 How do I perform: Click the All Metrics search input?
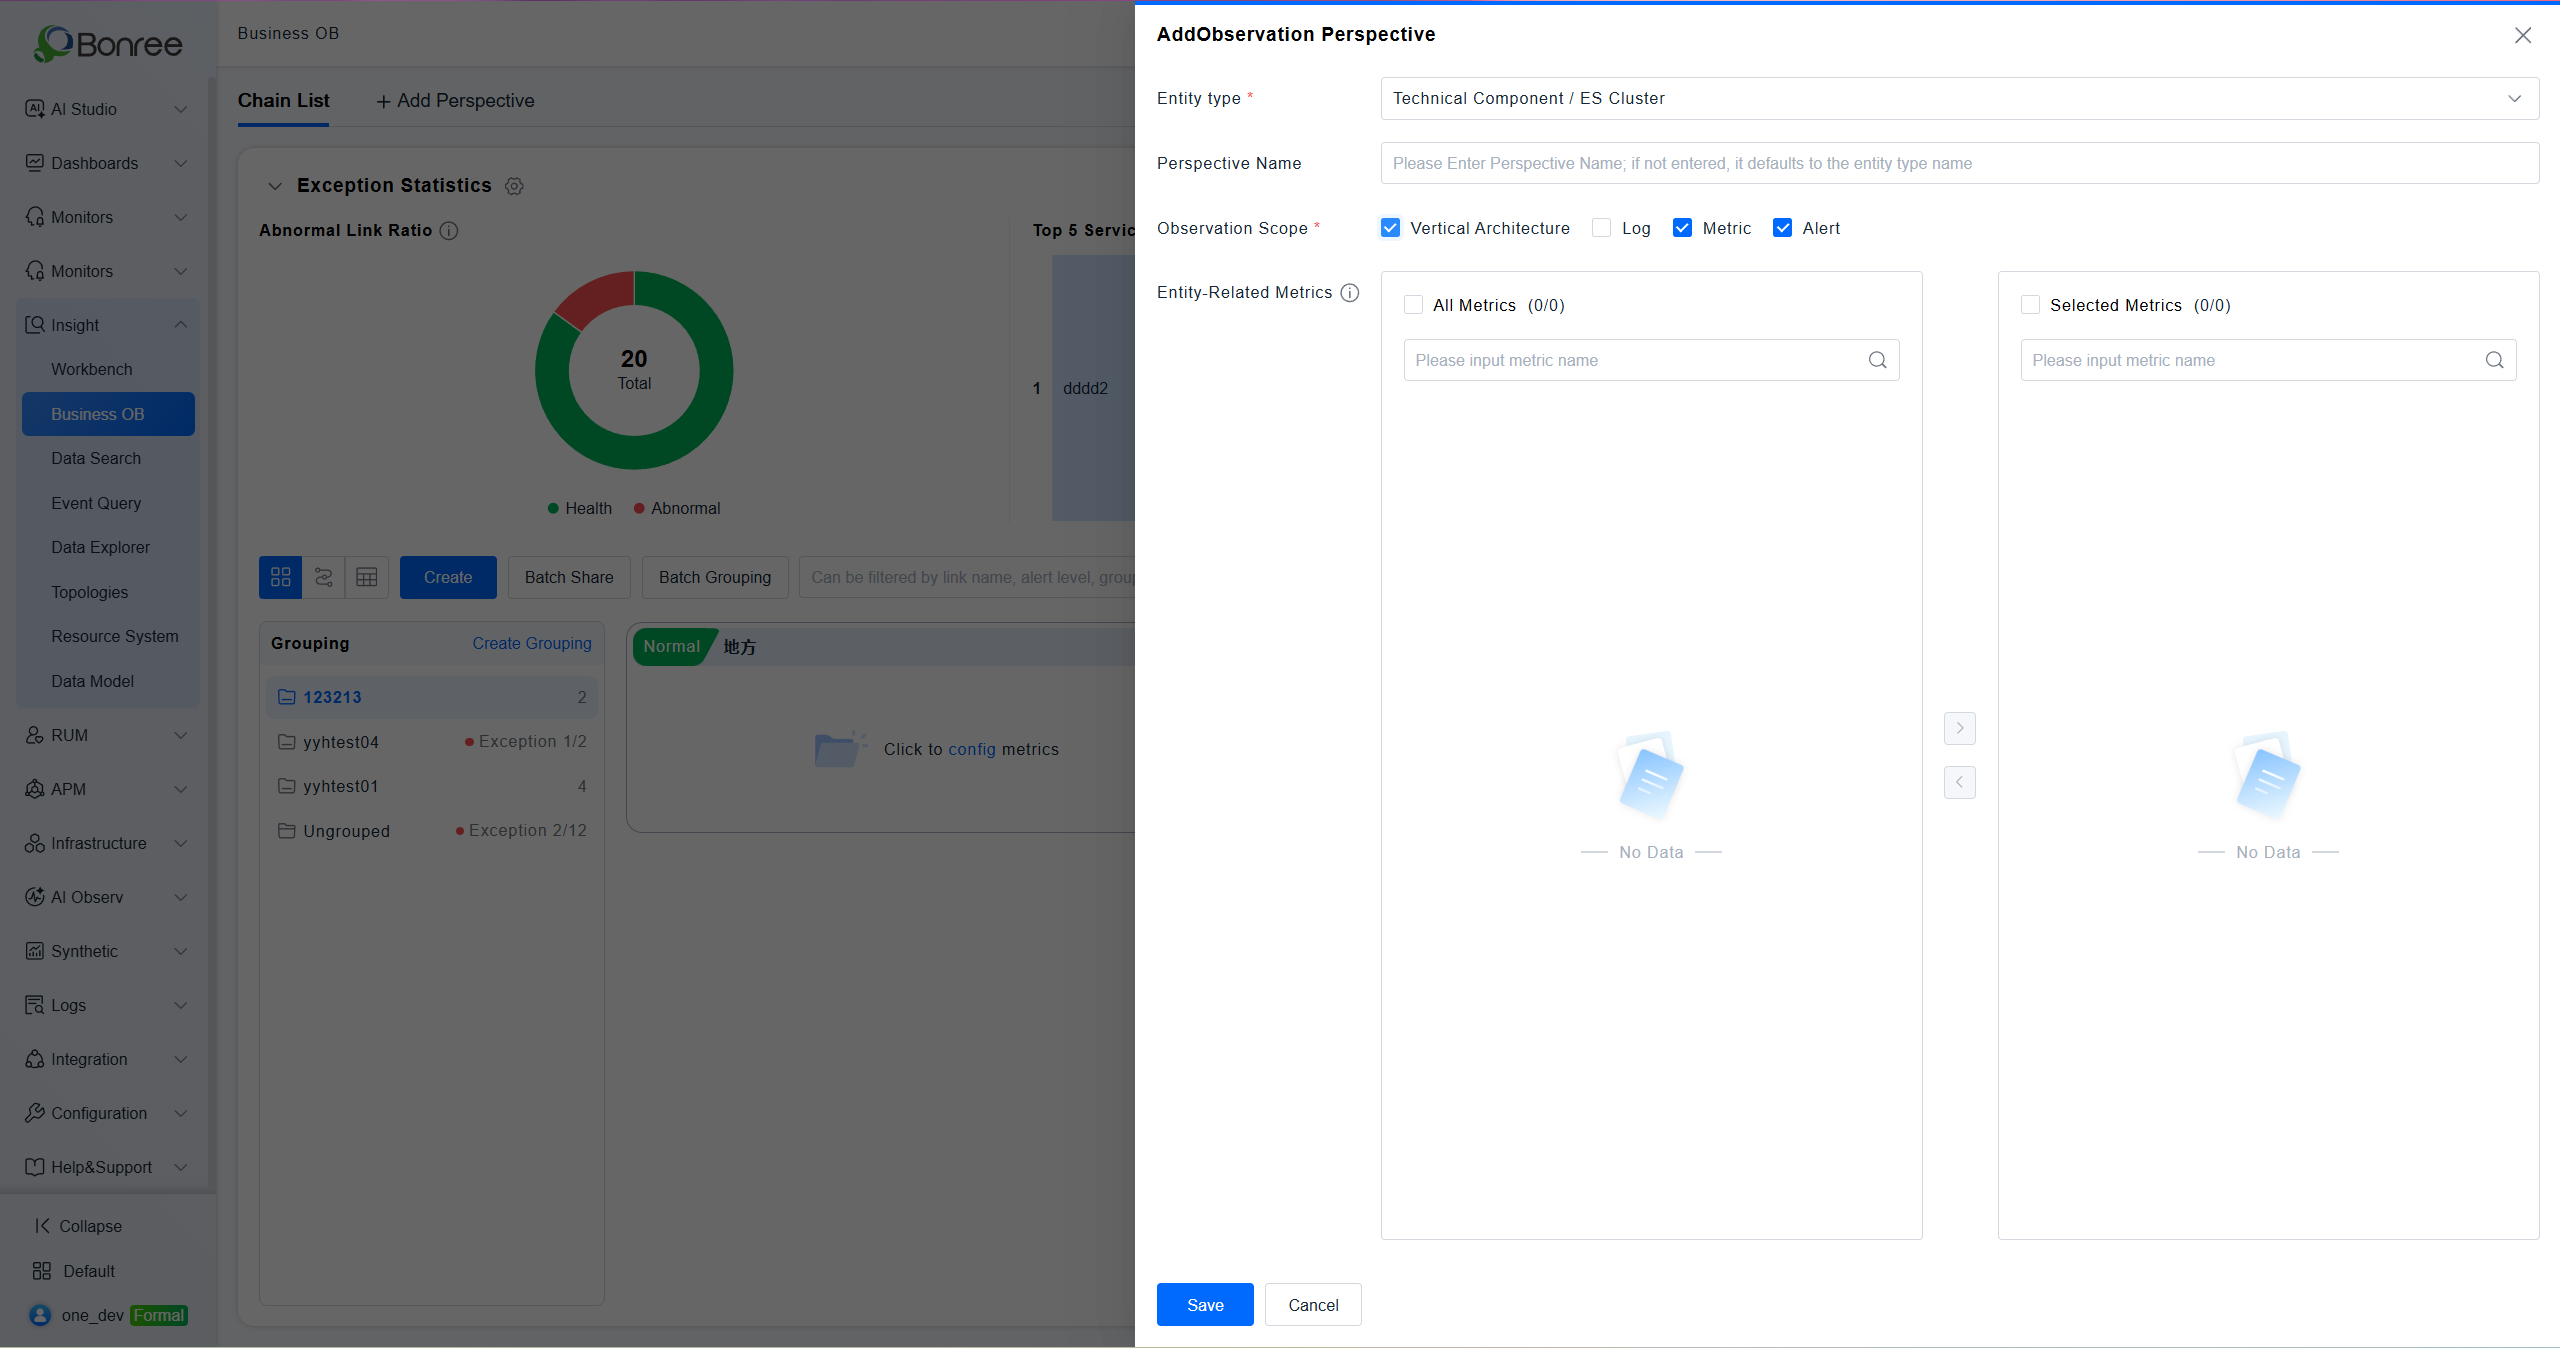(1651, 360)
